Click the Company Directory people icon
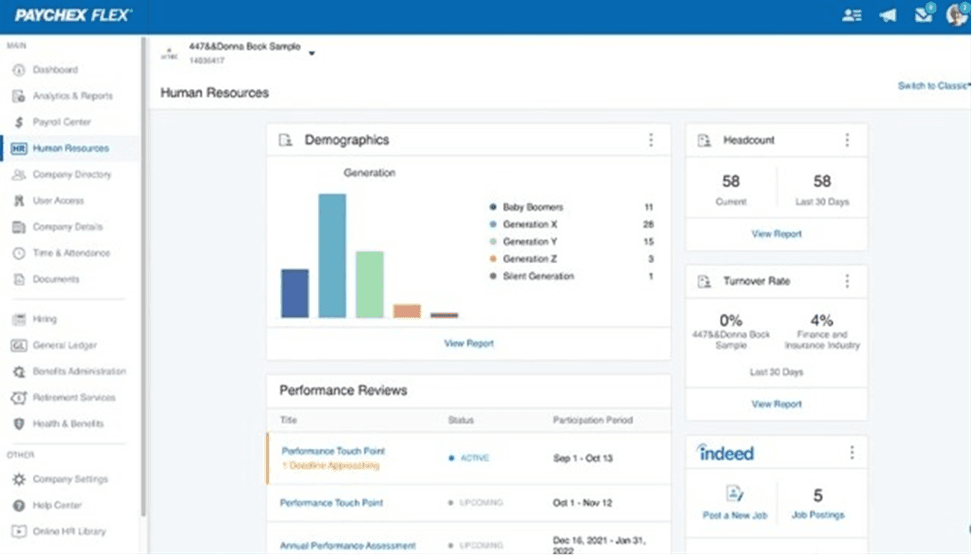Image resolution: width=979 pixels, height=558 pixels. (x=19, y=175)
